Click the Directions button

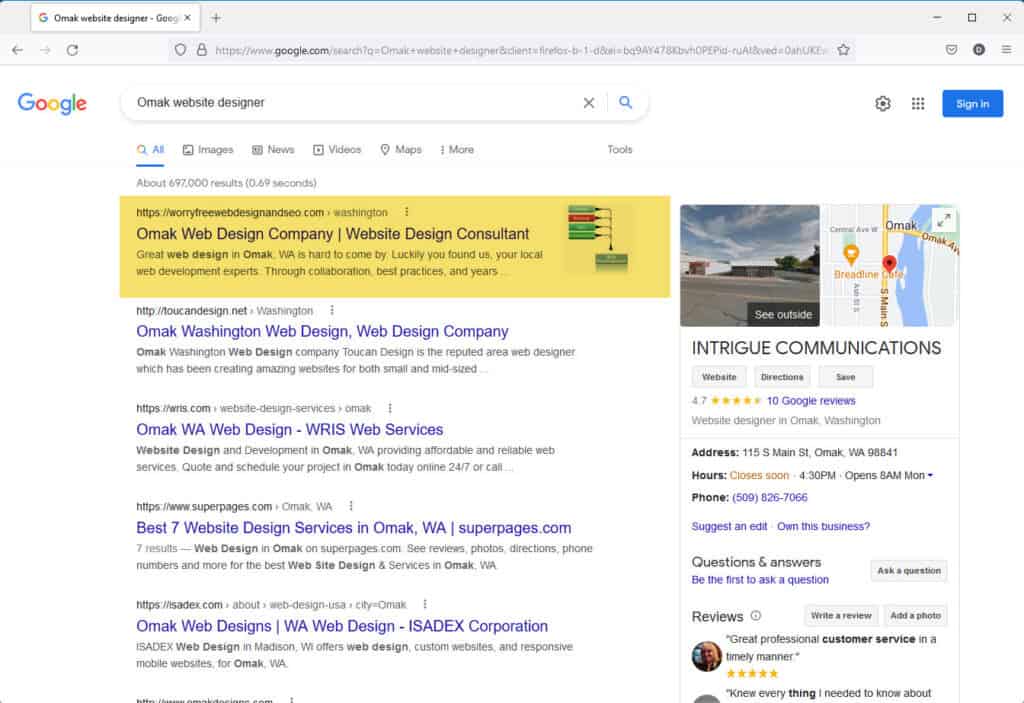[x=782, y=377]
